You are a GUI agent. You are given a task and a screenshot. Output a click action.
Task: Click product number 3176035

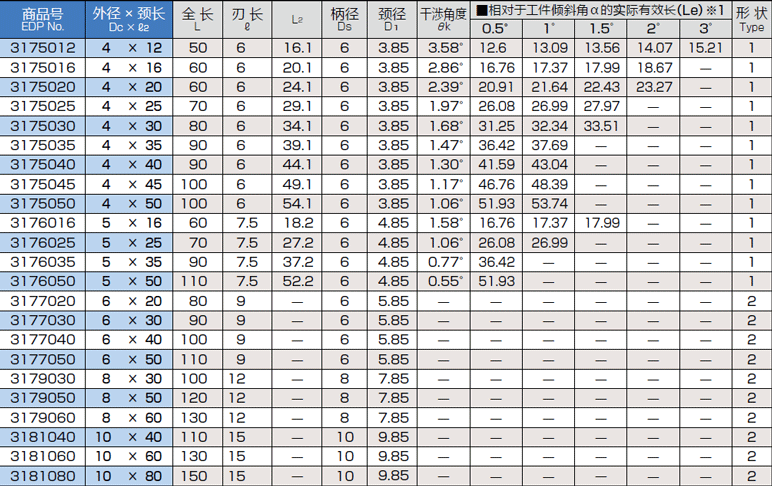point(43,262)
